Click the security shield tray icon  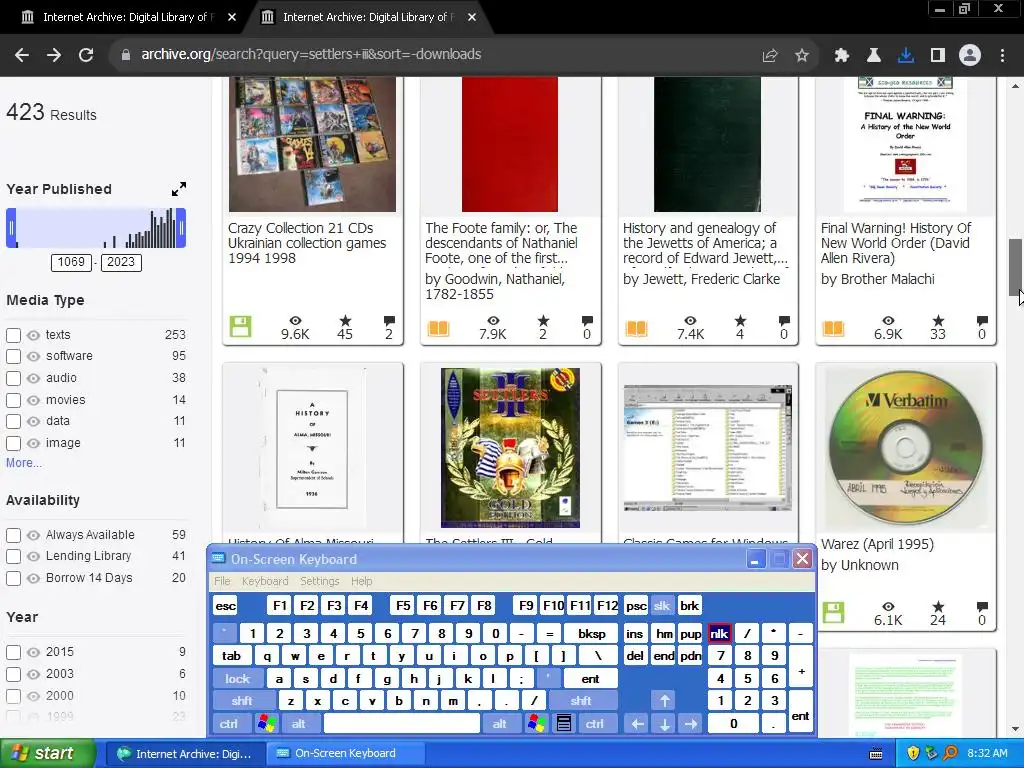pyautogui.click(x=913, y=754)
